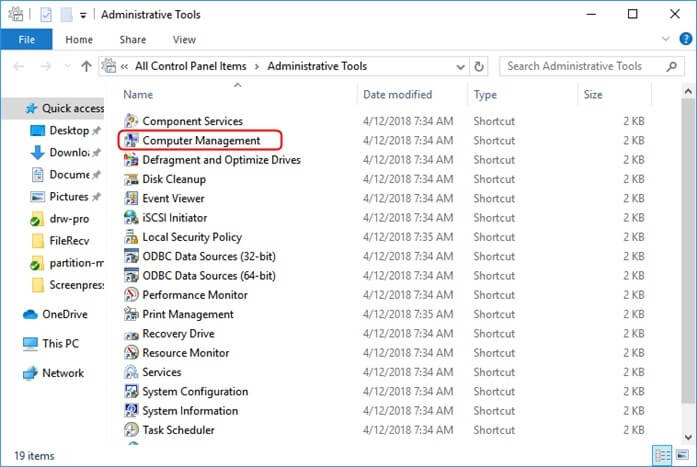Sort by the Date modified column header
The image size is (697, 467).
(413, 94)
